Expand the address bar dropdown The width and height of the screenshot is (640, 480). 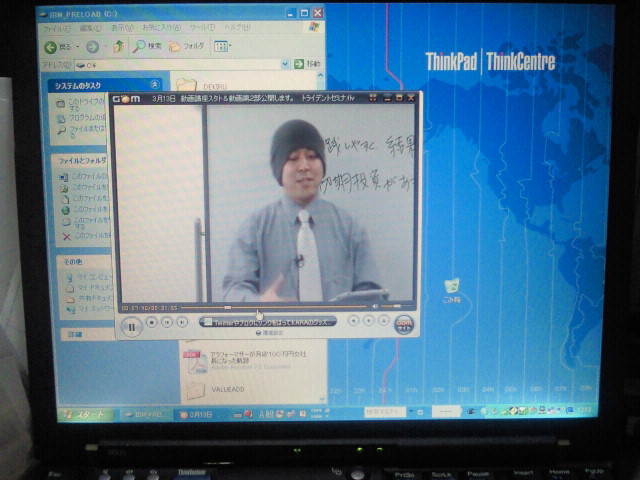coord(285,64)
